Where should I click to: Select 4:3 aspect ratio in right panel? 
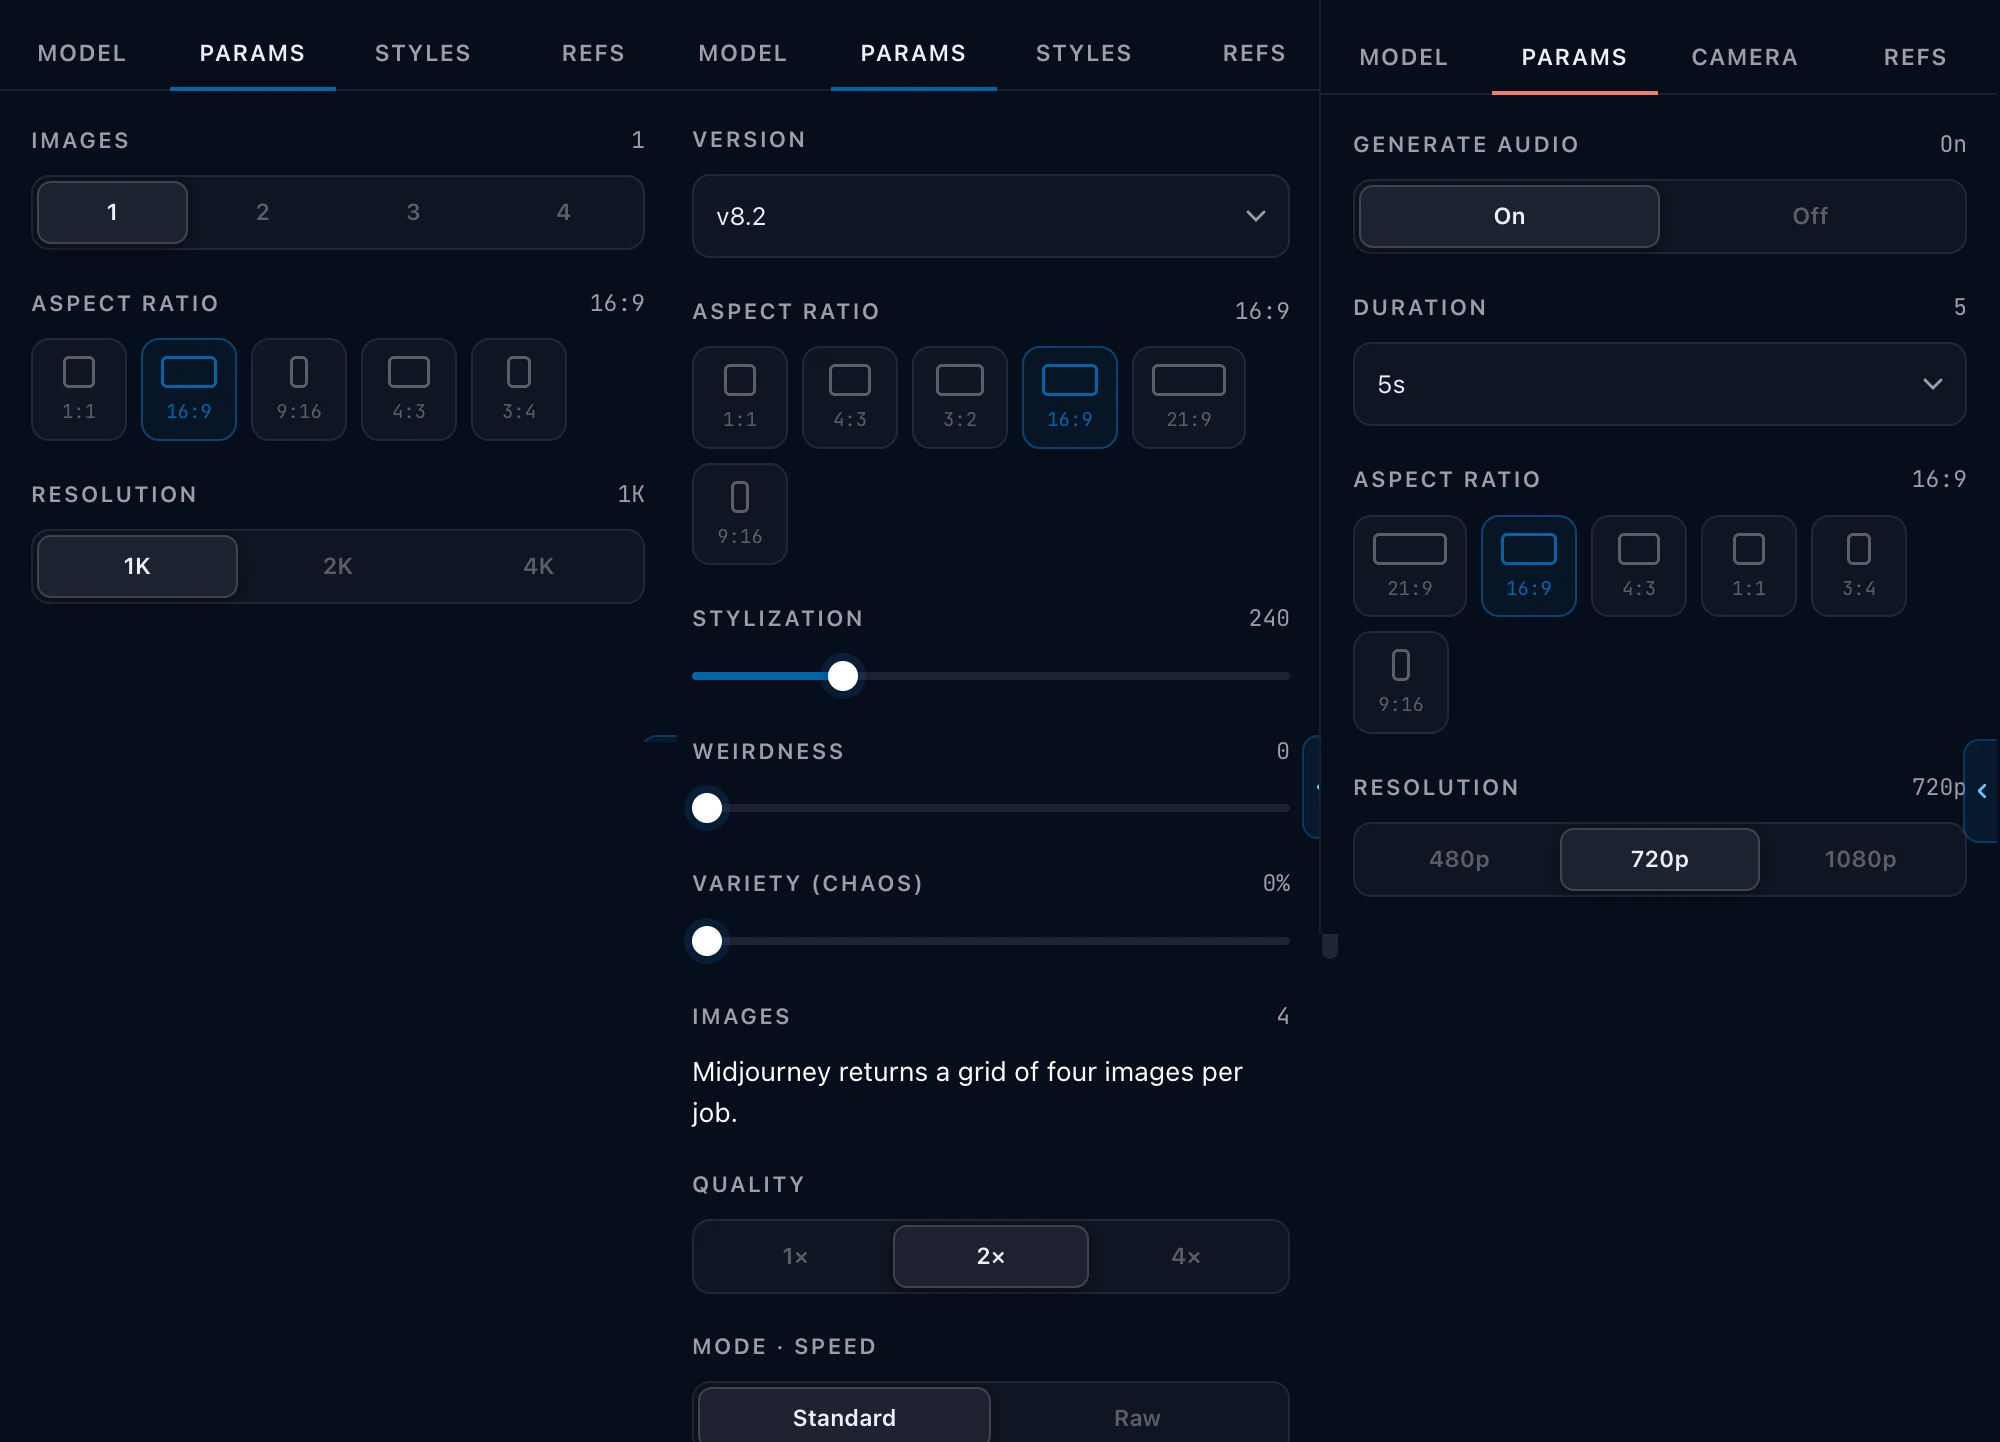point(1639,566)
